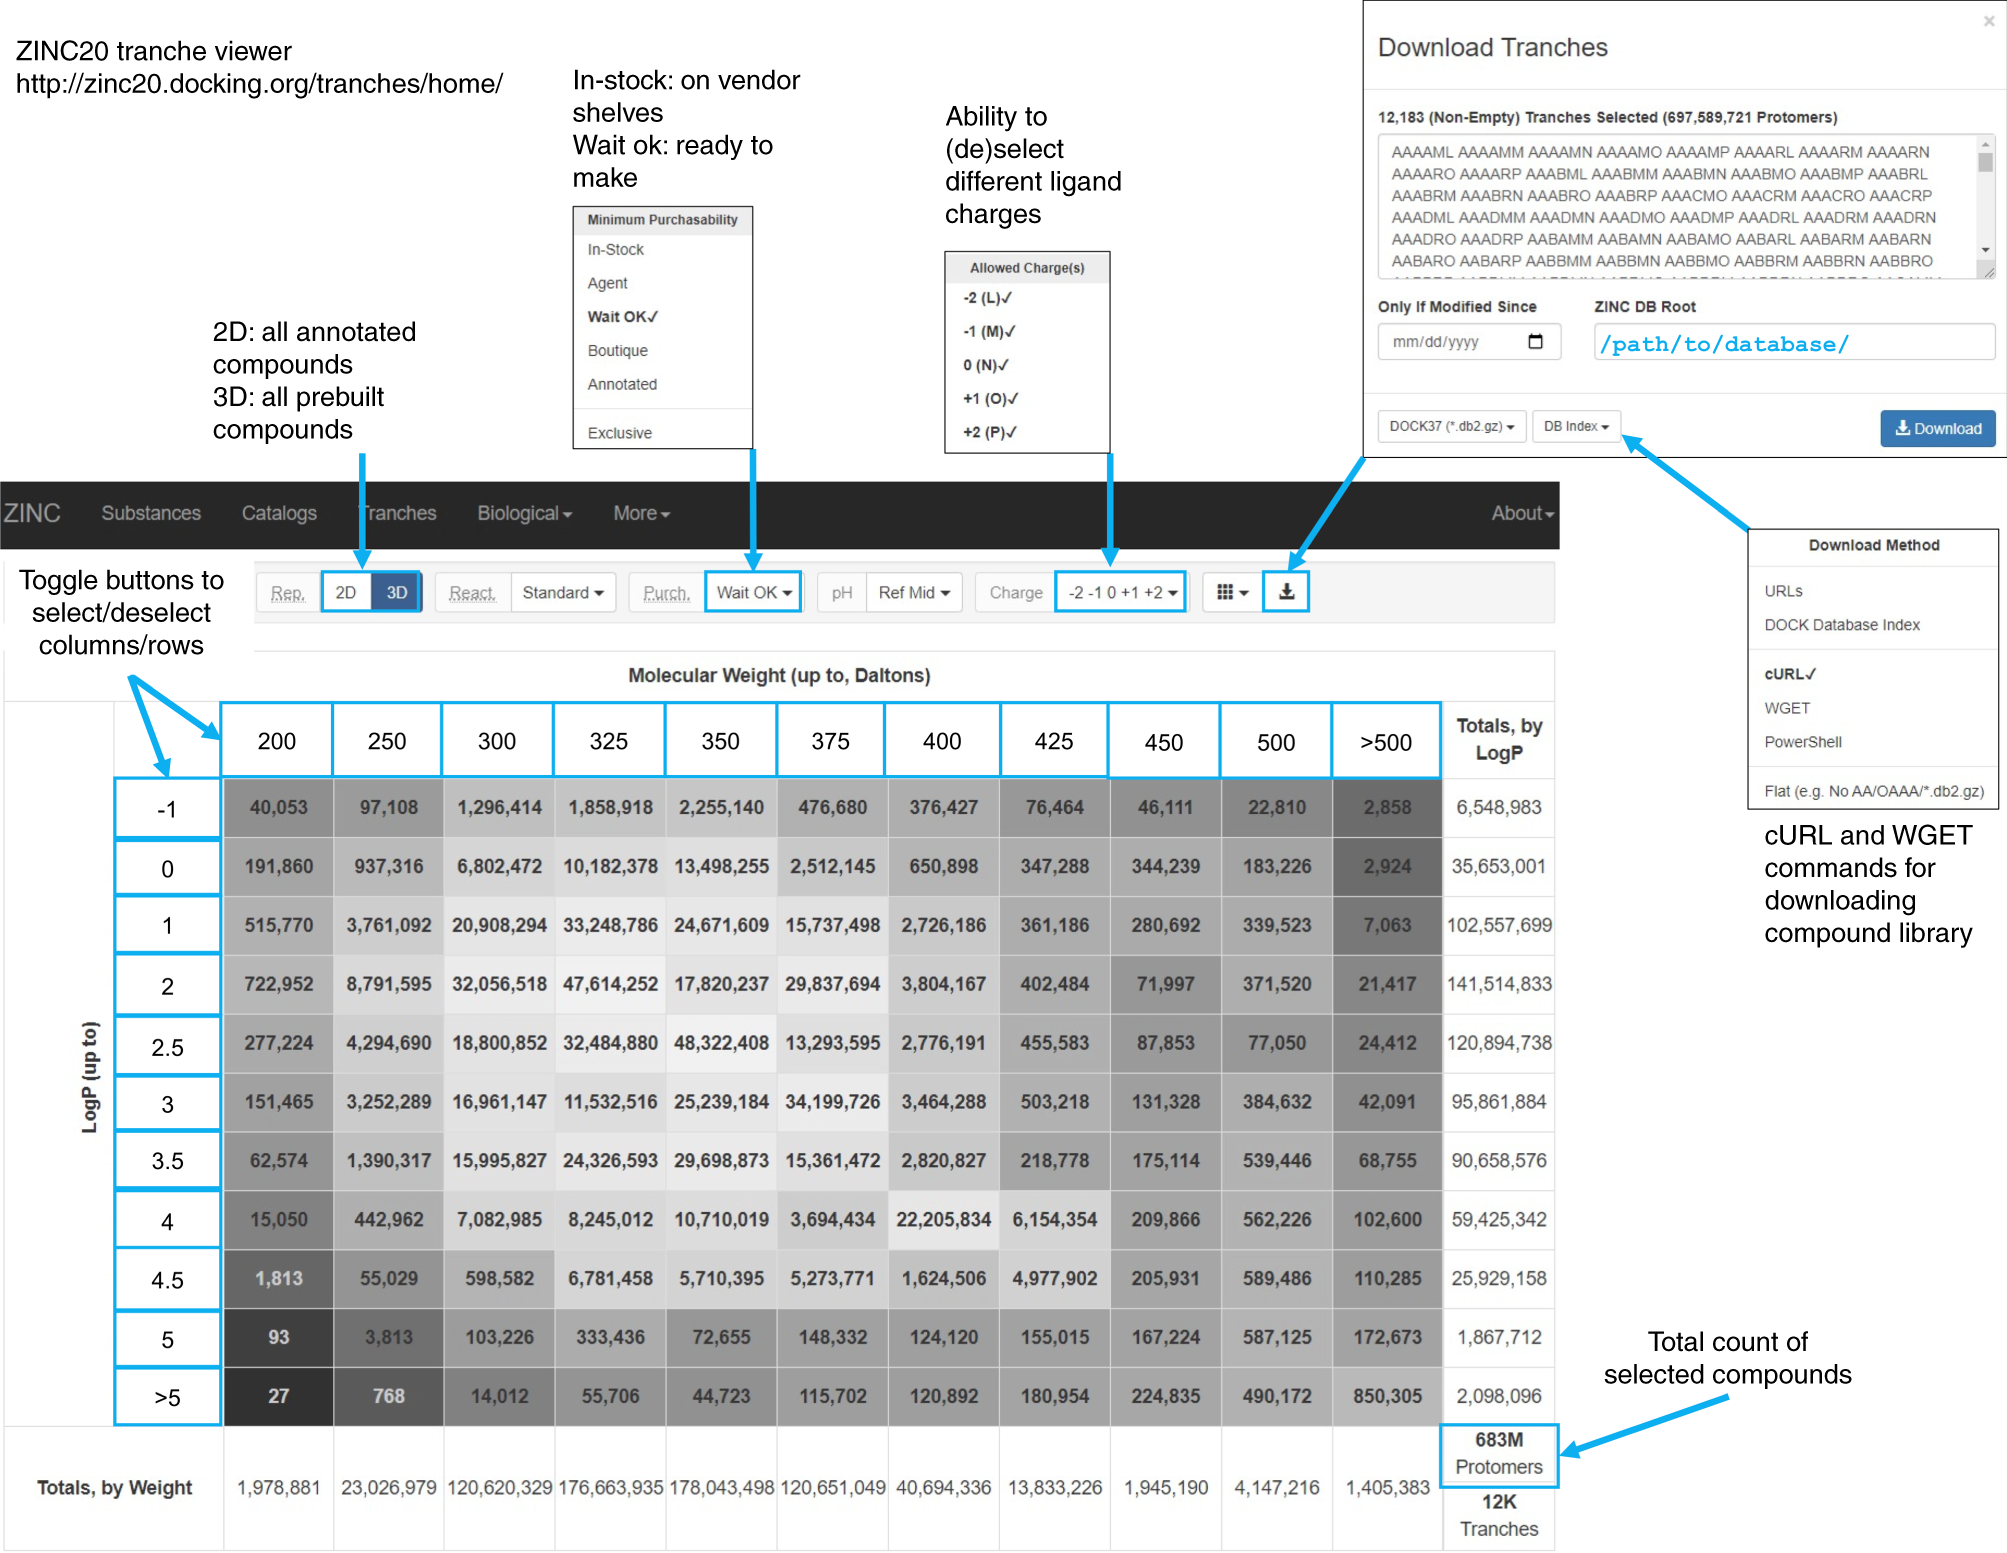This screenshot has width=2007, height=1553.
Task: Click the React. label link
Action: 472,593
